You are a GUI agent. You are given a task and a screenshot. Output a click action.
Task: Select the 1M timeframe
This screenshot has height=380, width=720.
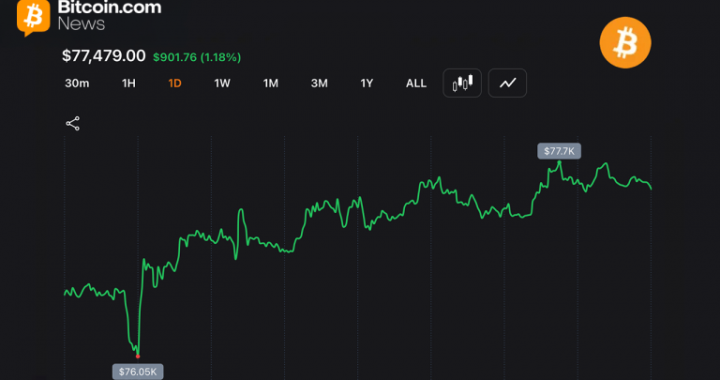point(270,84)
